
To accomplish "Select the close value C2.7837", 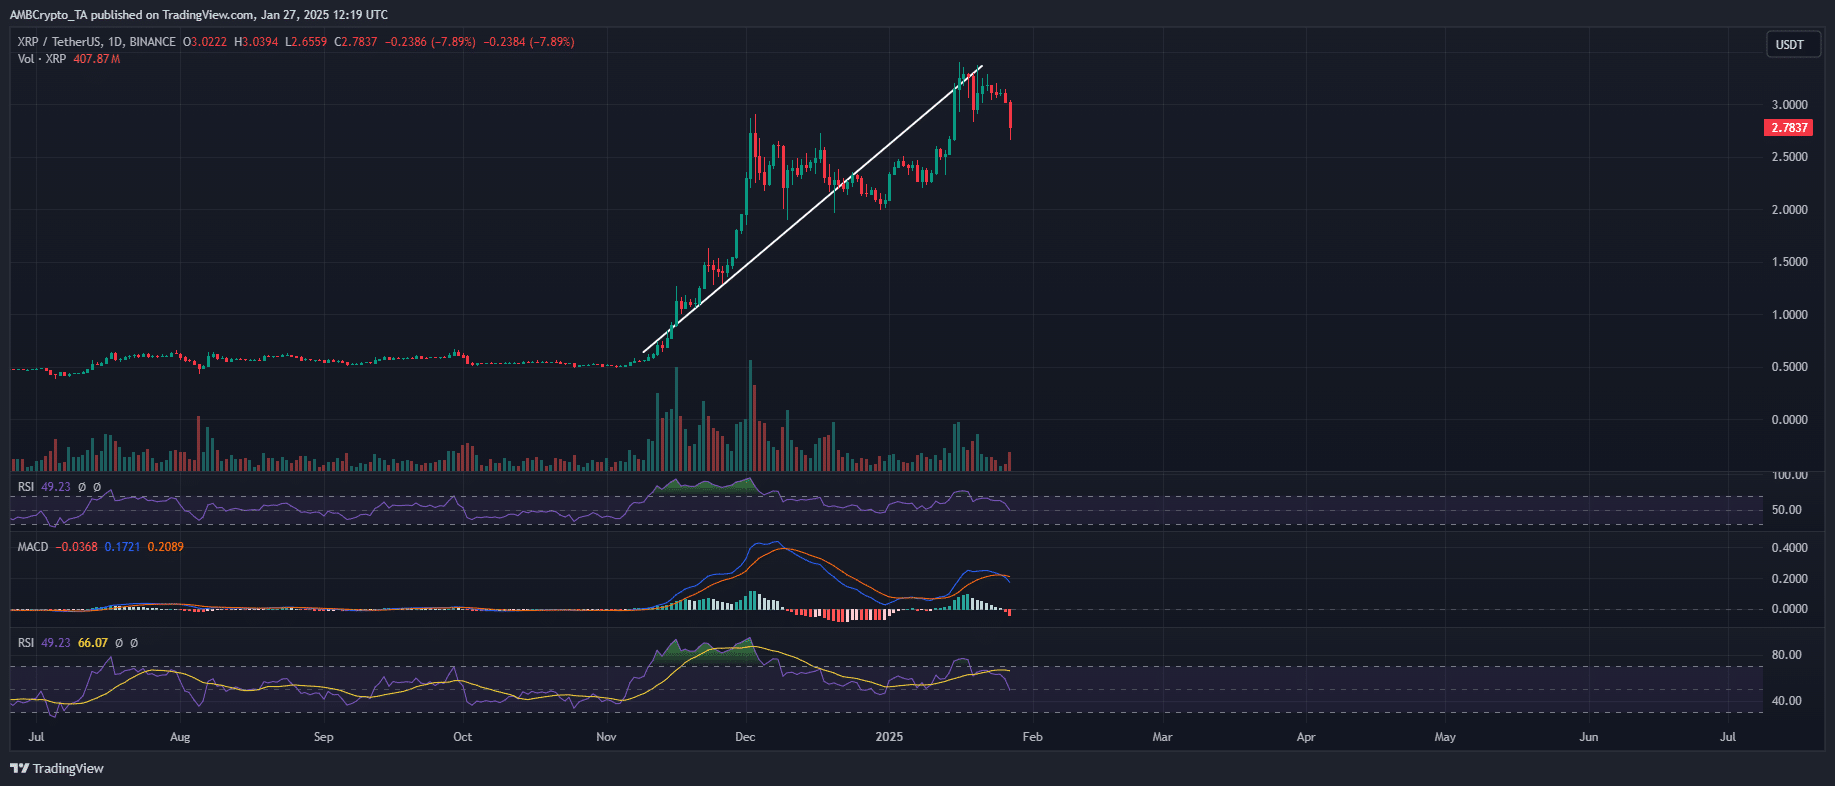I will click(356, 42).
